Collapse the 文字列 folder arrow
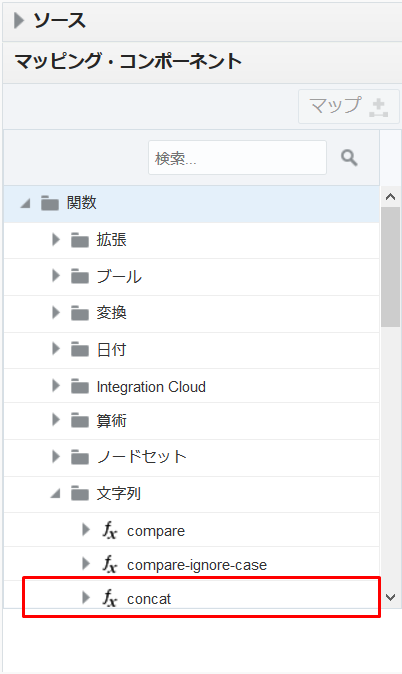The image size is (402, 674). tap(55, 494)
